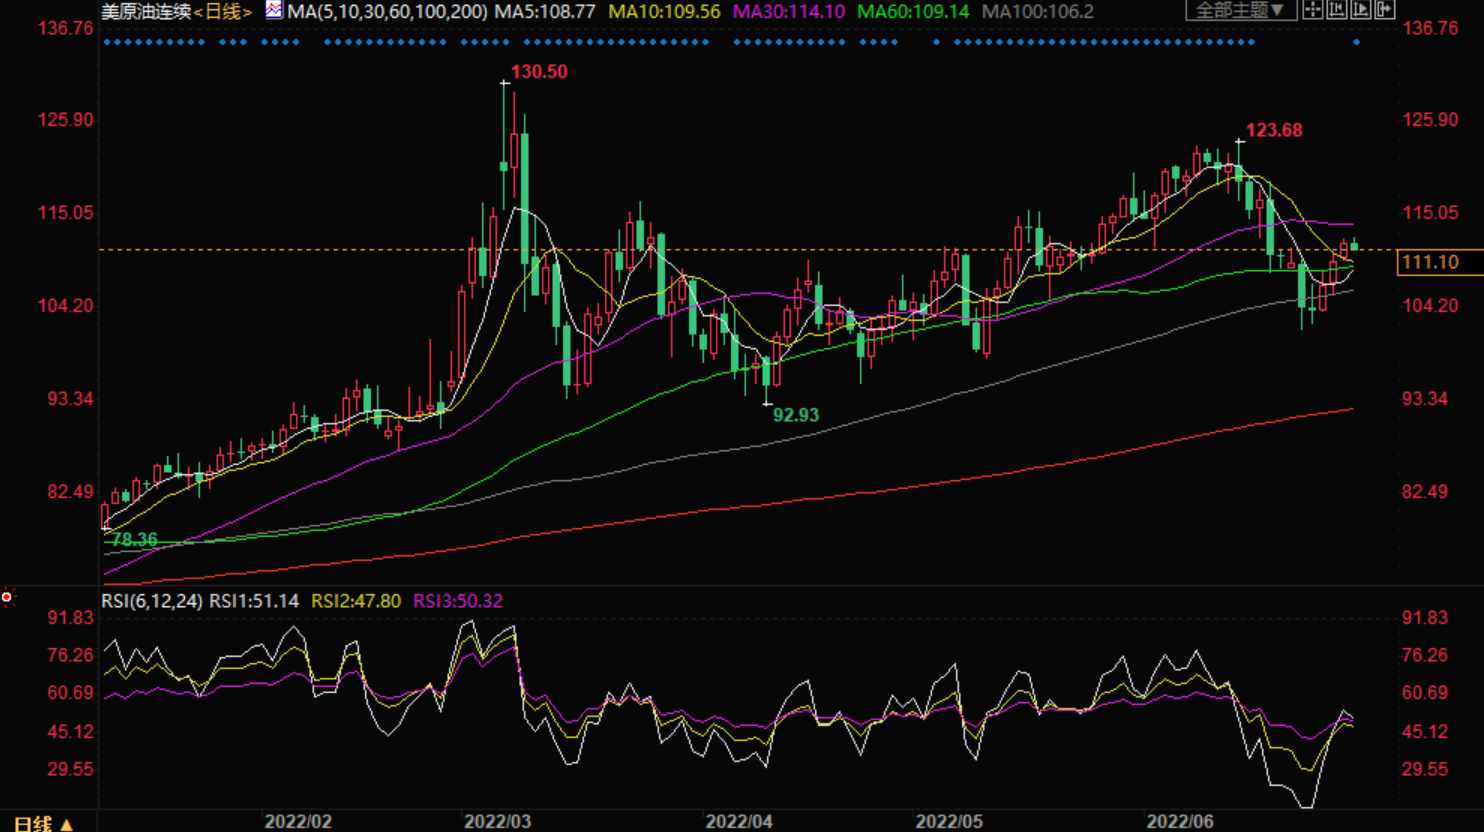Click the RSI2:47.80 yellow legend
The width and height of the screenshot is (1484, 832).
tap(356, 601)
